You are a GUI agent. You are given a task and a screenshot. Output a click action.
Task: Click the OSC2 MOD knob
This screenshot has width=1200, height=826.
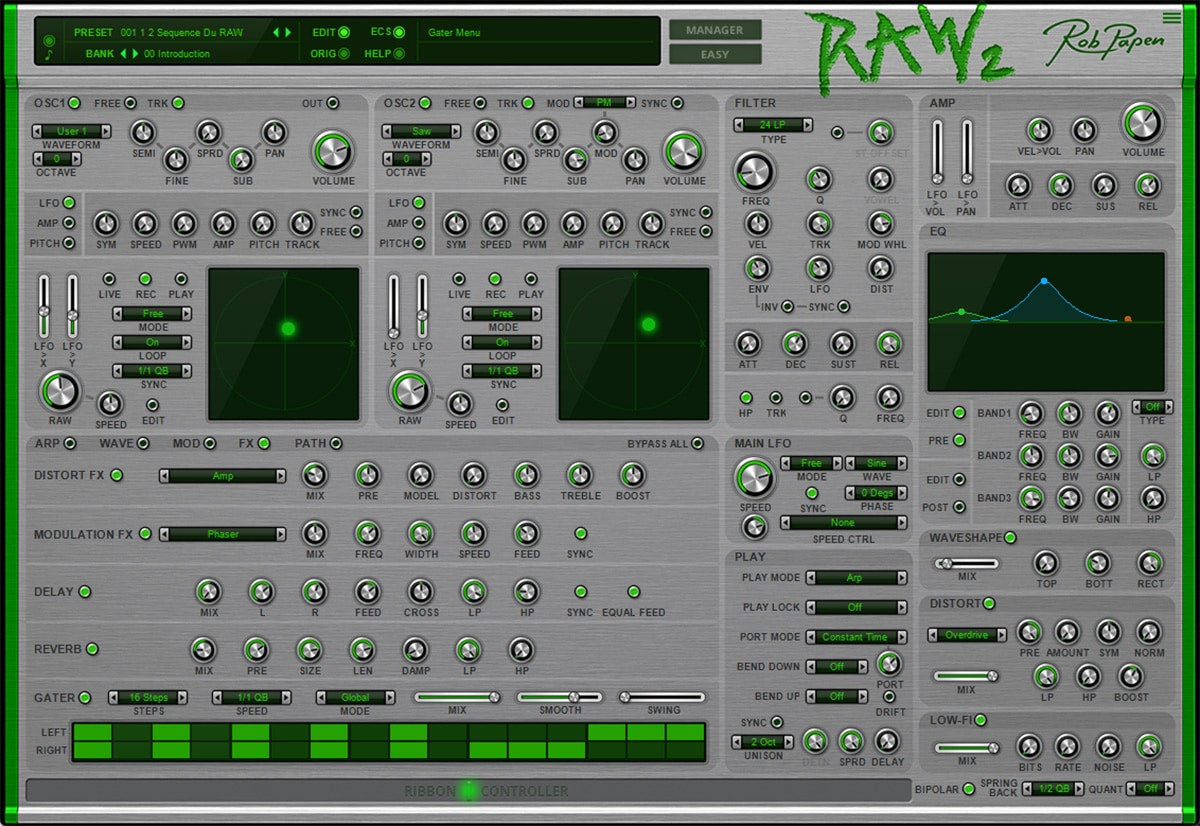604,133
